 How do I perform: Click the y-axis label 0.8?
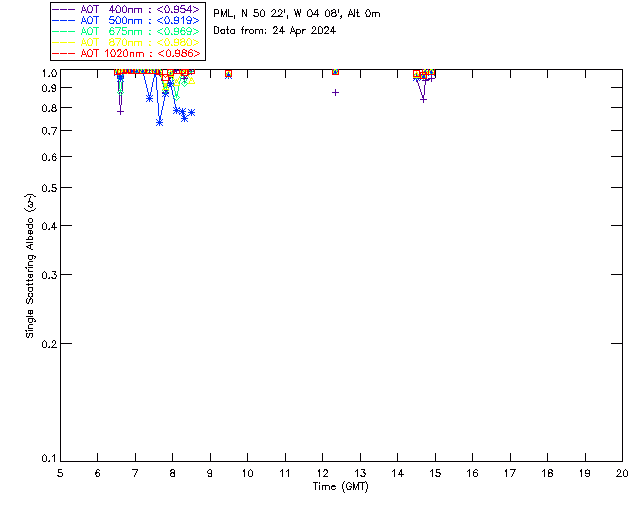(49, 109)
